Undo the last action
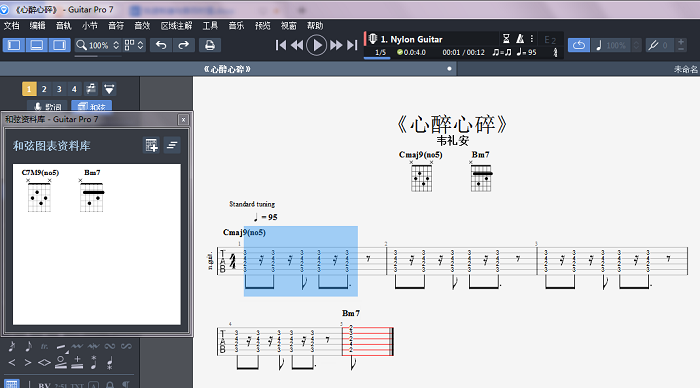Screen dimensions: 700x388 161,45
